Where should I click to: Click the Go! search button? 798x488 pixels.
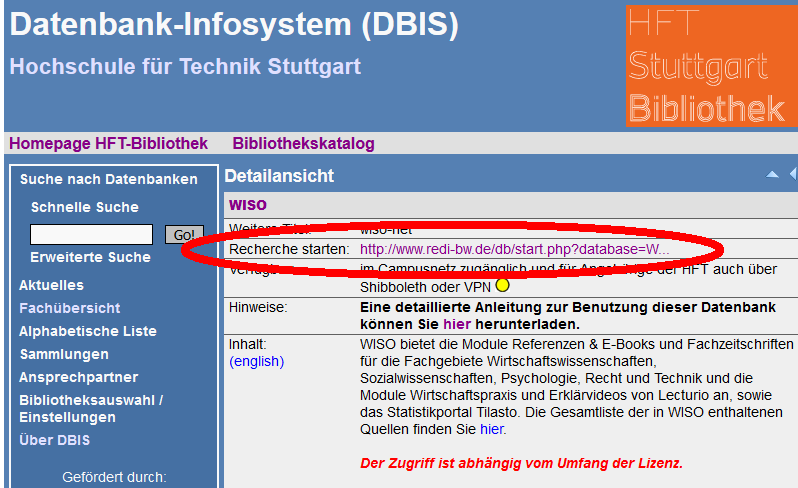(x=184, y=235)
